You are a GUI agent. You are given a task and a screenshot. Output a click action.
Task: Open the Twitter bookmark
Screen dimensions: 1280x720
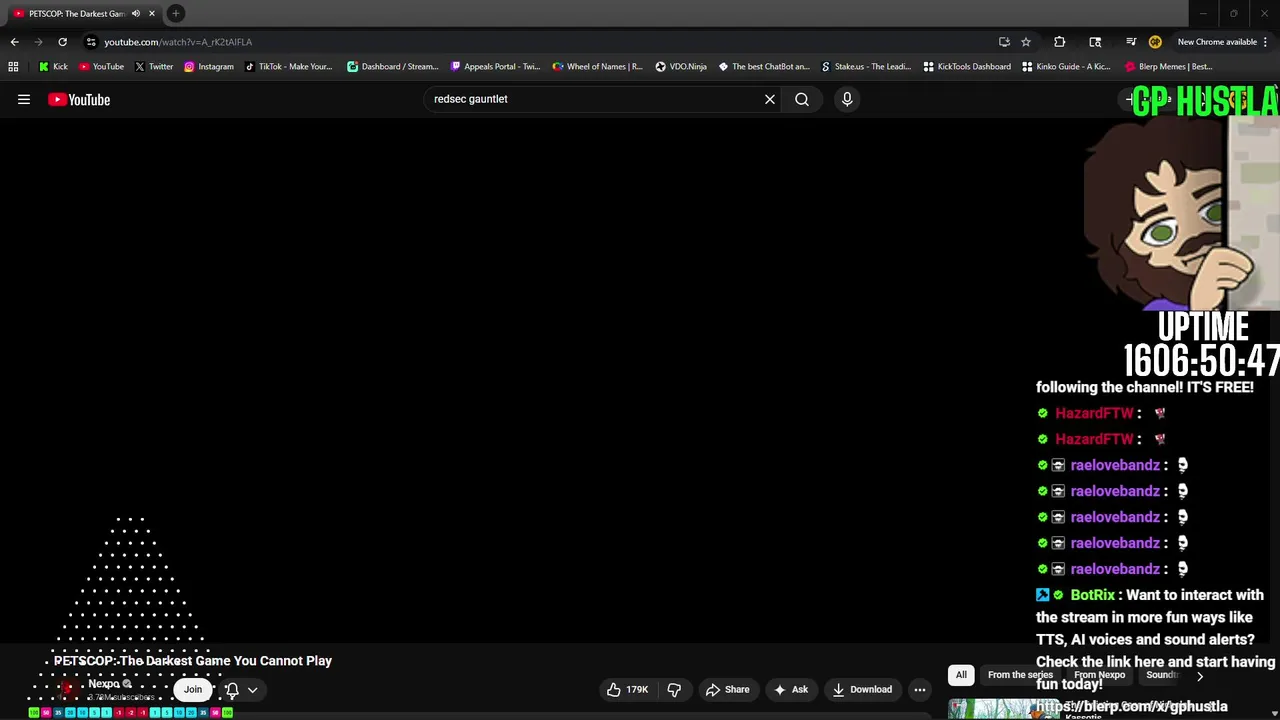pos(153,66)
